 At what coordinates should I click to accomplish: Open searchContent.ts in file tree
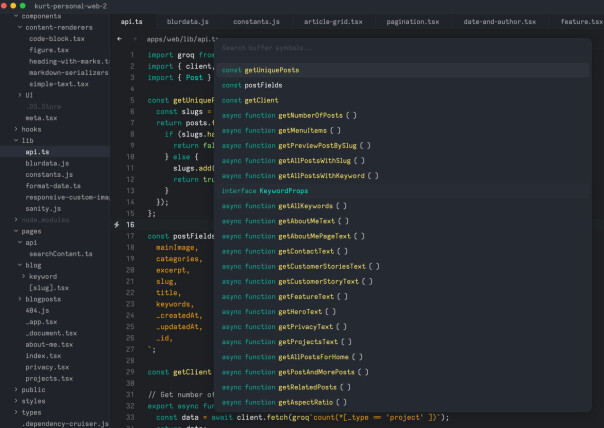(x=61, y=253)
